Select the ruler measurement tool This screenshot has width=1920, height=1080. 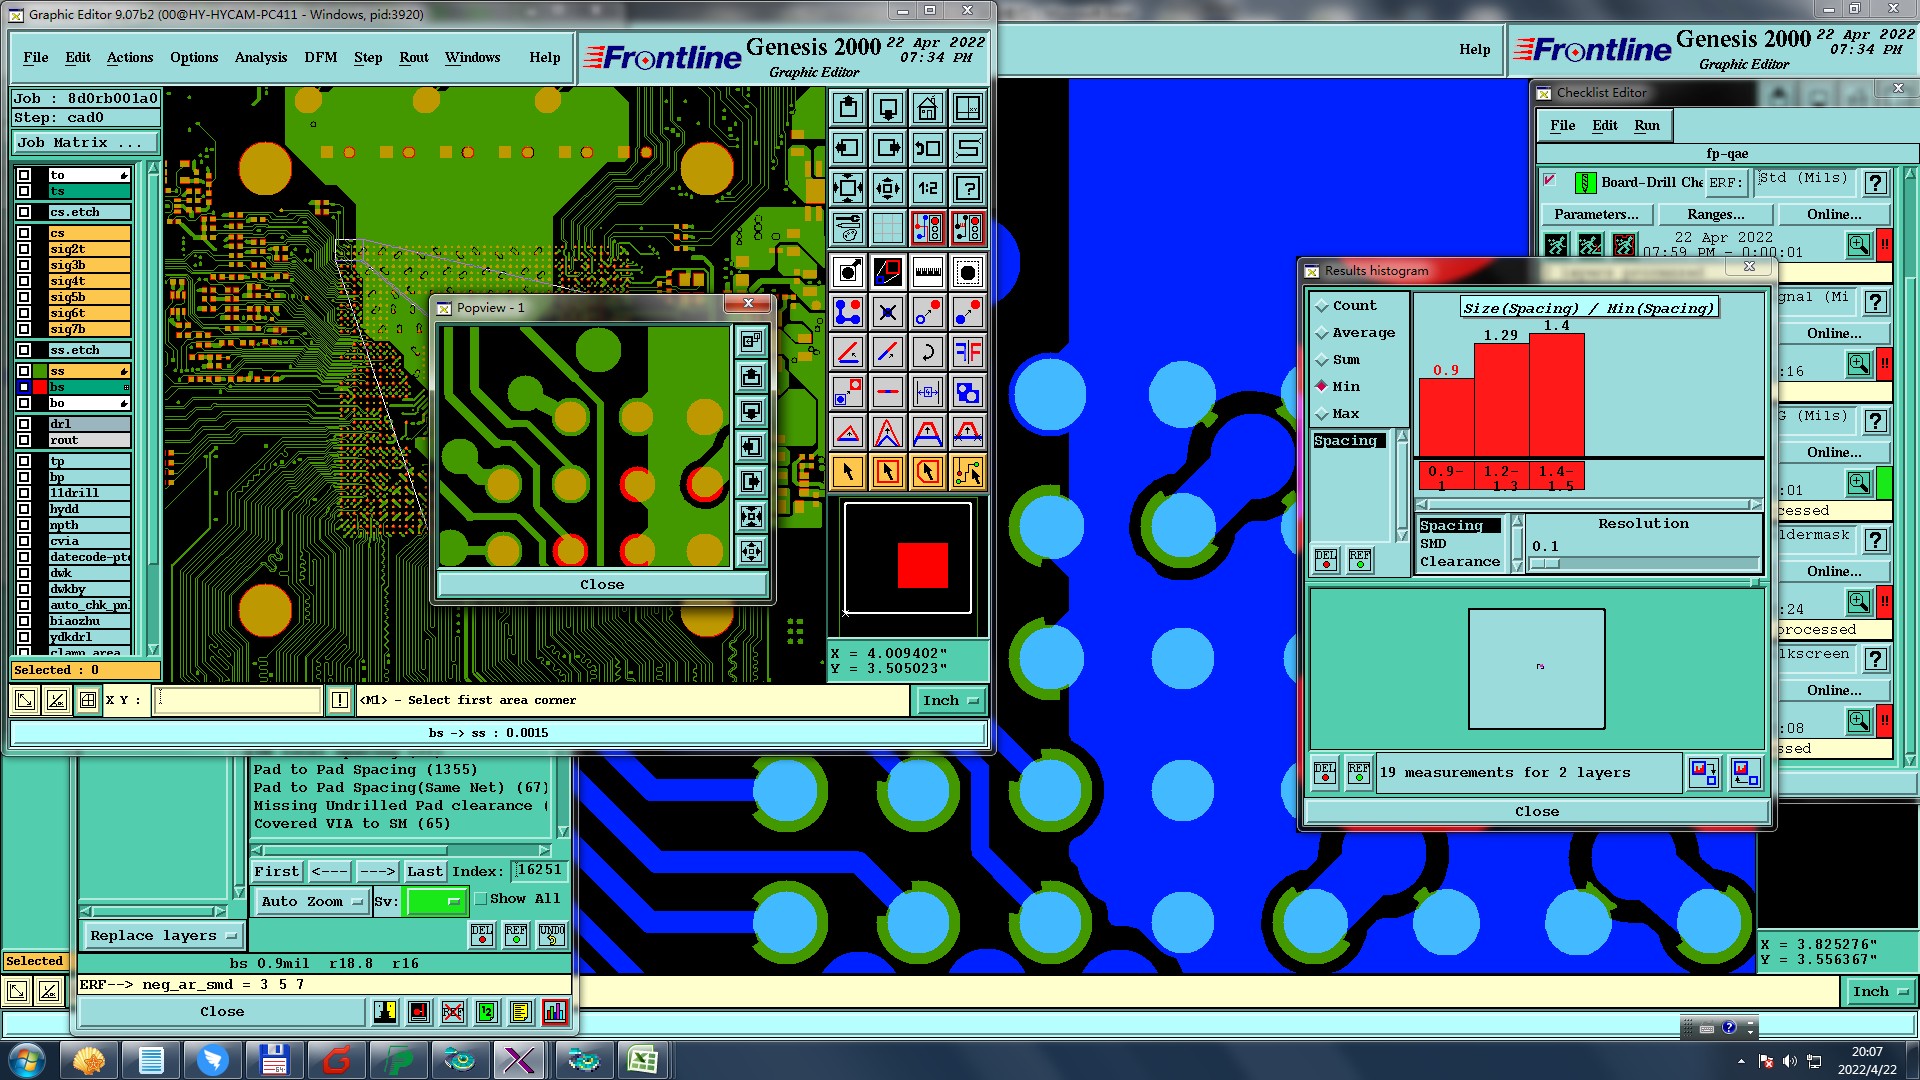[x=927, y=272]
